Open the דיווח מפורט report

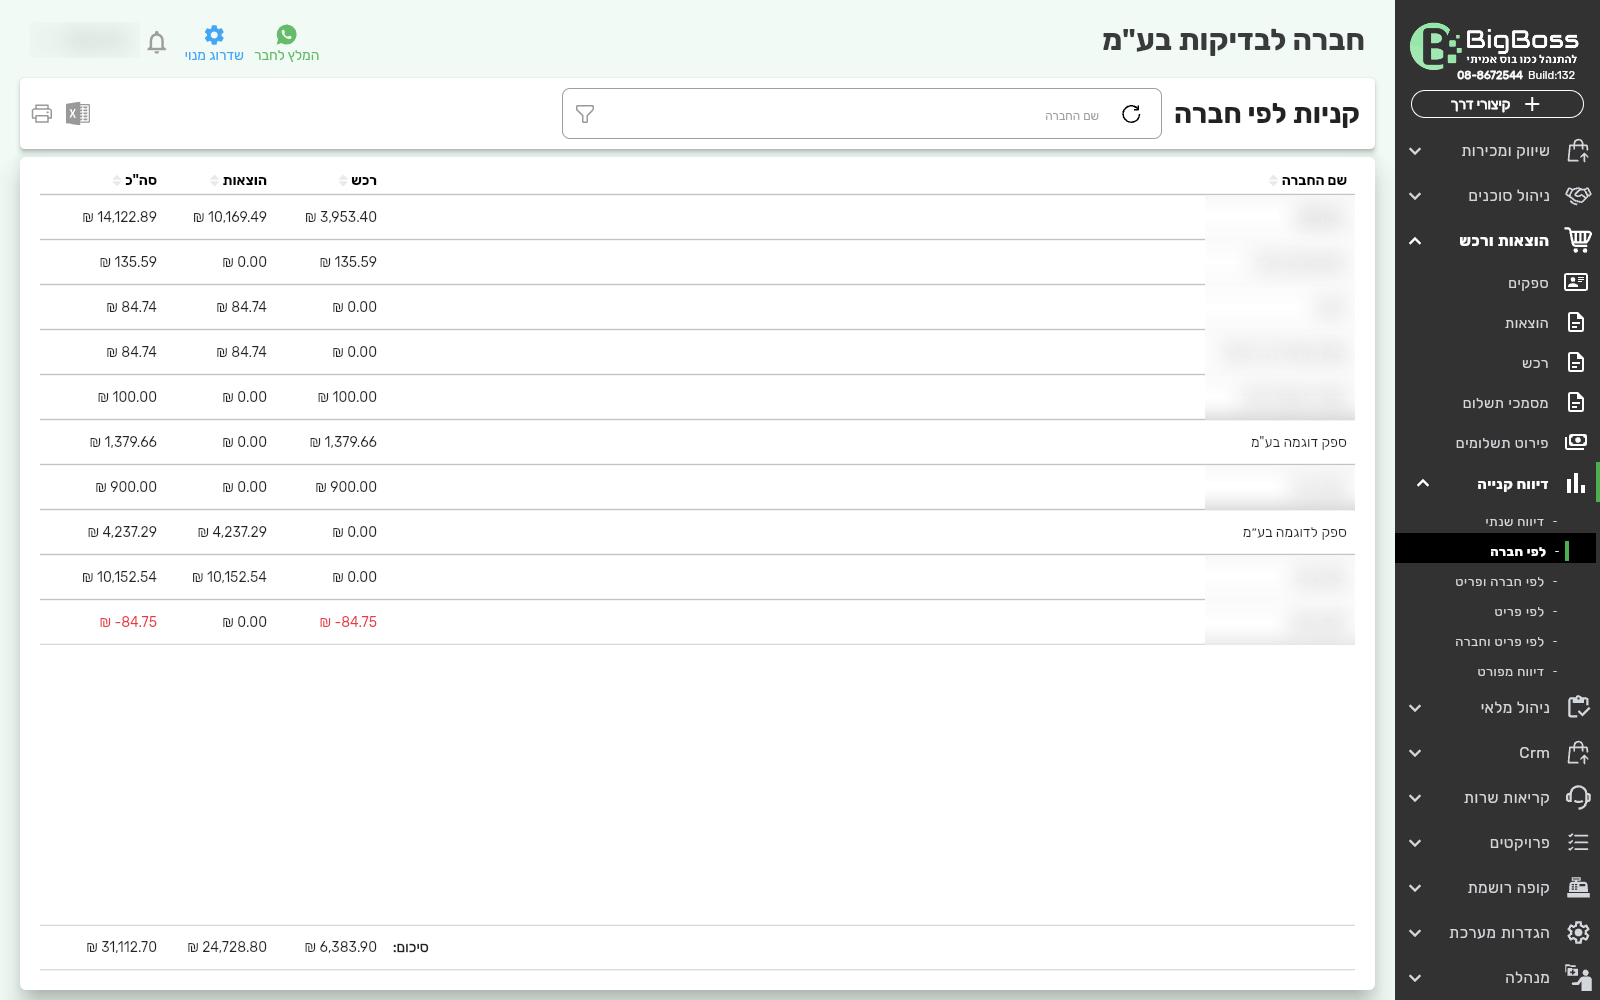pyautogui.click(x=1510, y=672)
